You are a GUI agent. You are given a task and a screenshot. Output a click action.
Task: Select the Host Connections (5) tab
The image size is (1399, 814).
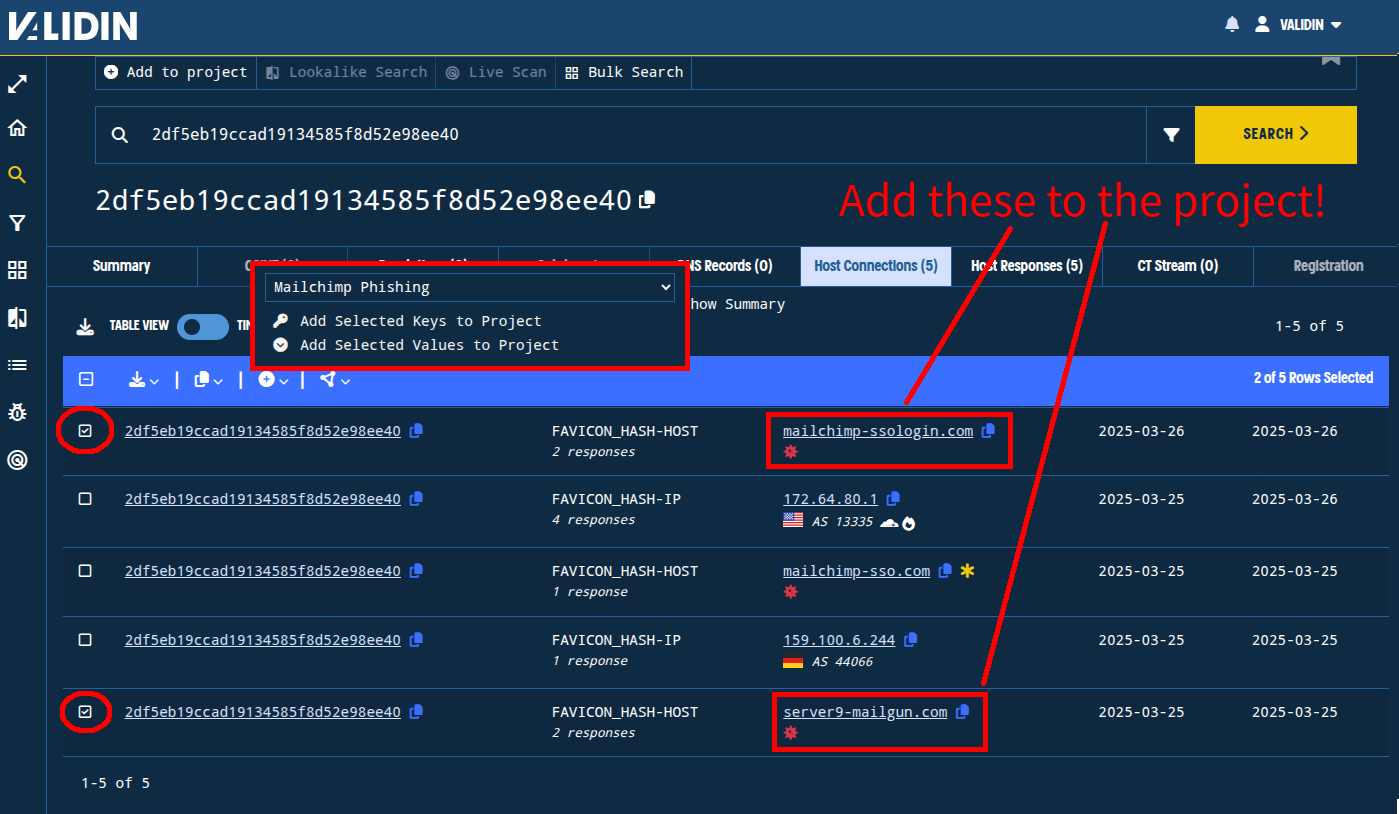(876, 266)
